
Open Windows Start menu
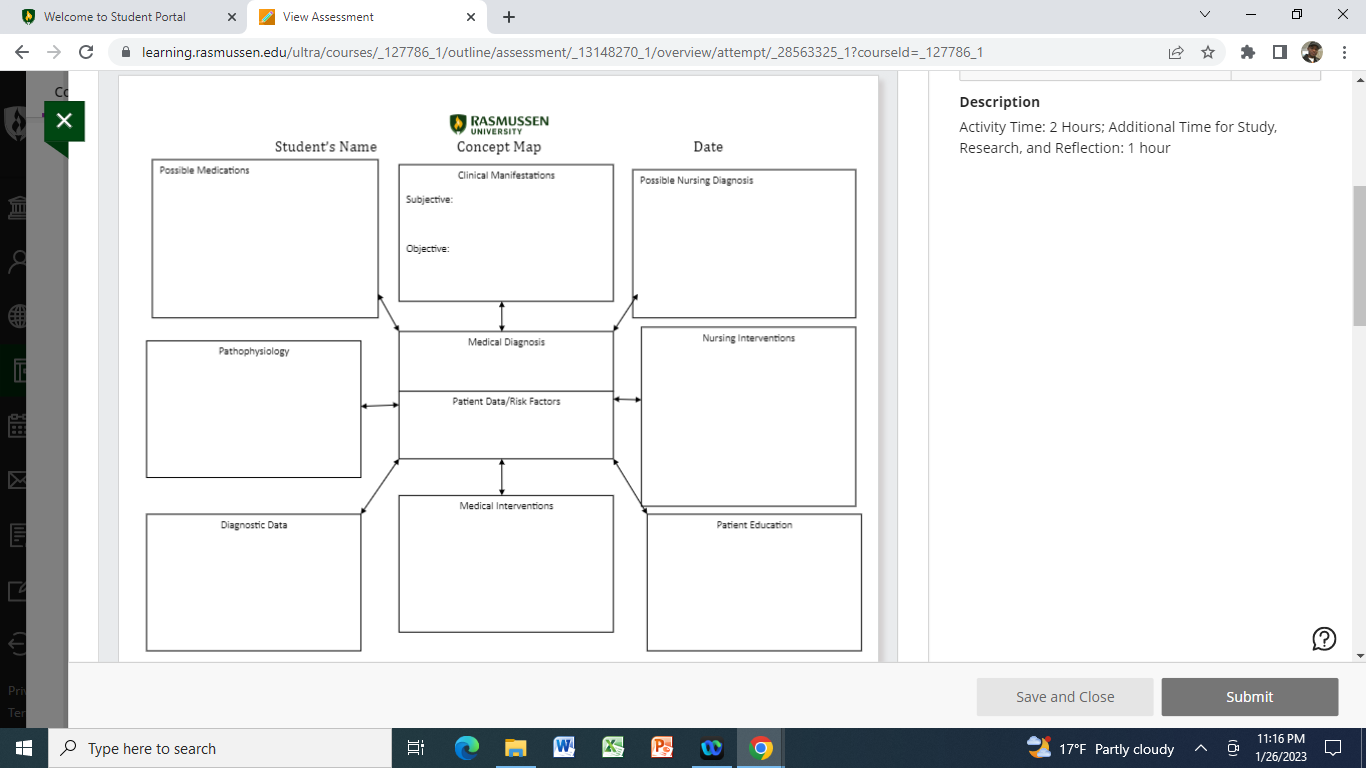click(24, 748)
